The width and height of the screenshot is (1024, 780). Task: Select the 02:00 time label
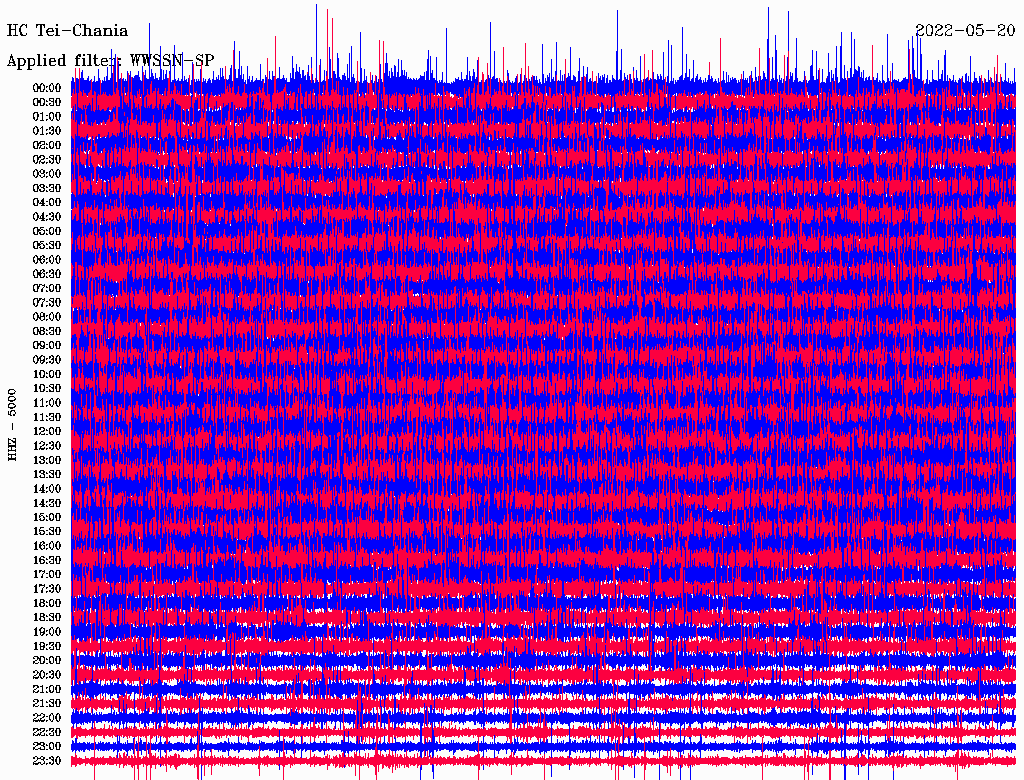pyautogui.click(x=47, y=146)
